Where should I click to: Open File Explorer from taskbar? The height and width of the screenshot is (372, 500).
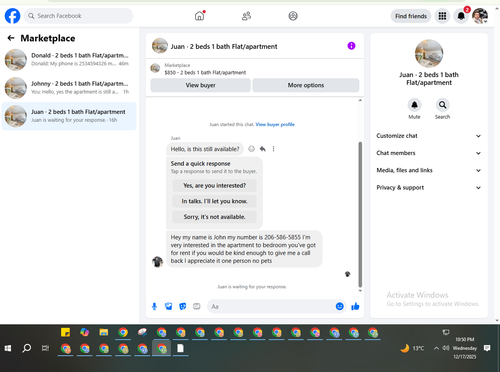pyautogui.click(x=104, y=332)
